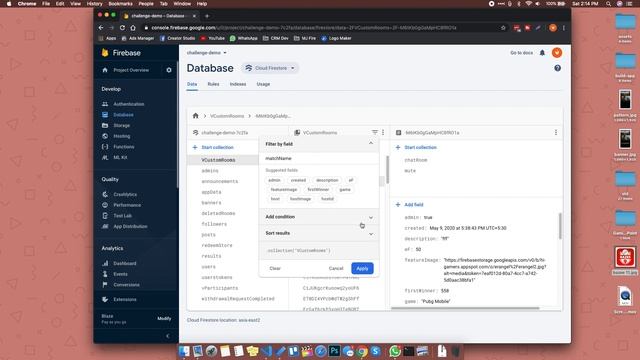Go back in Chrome browser
The width and height of the screenshot is (640, 360).
pos(101,28)
